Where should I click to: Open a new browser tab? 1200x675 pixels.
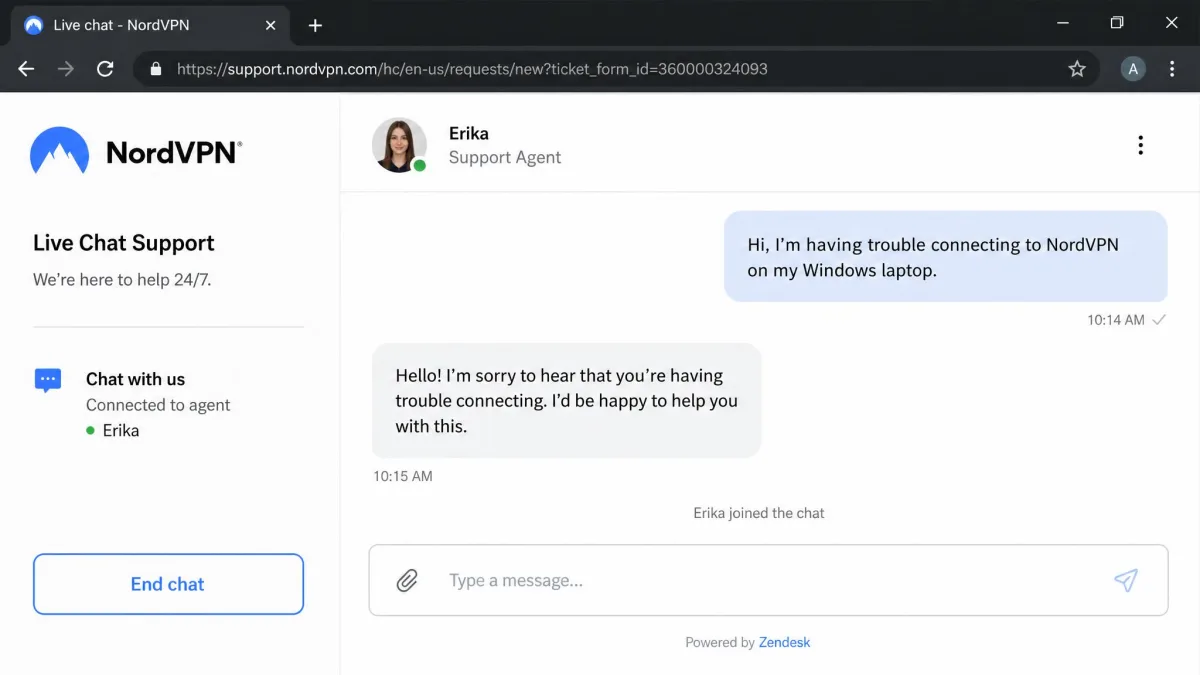coord(315,25)
